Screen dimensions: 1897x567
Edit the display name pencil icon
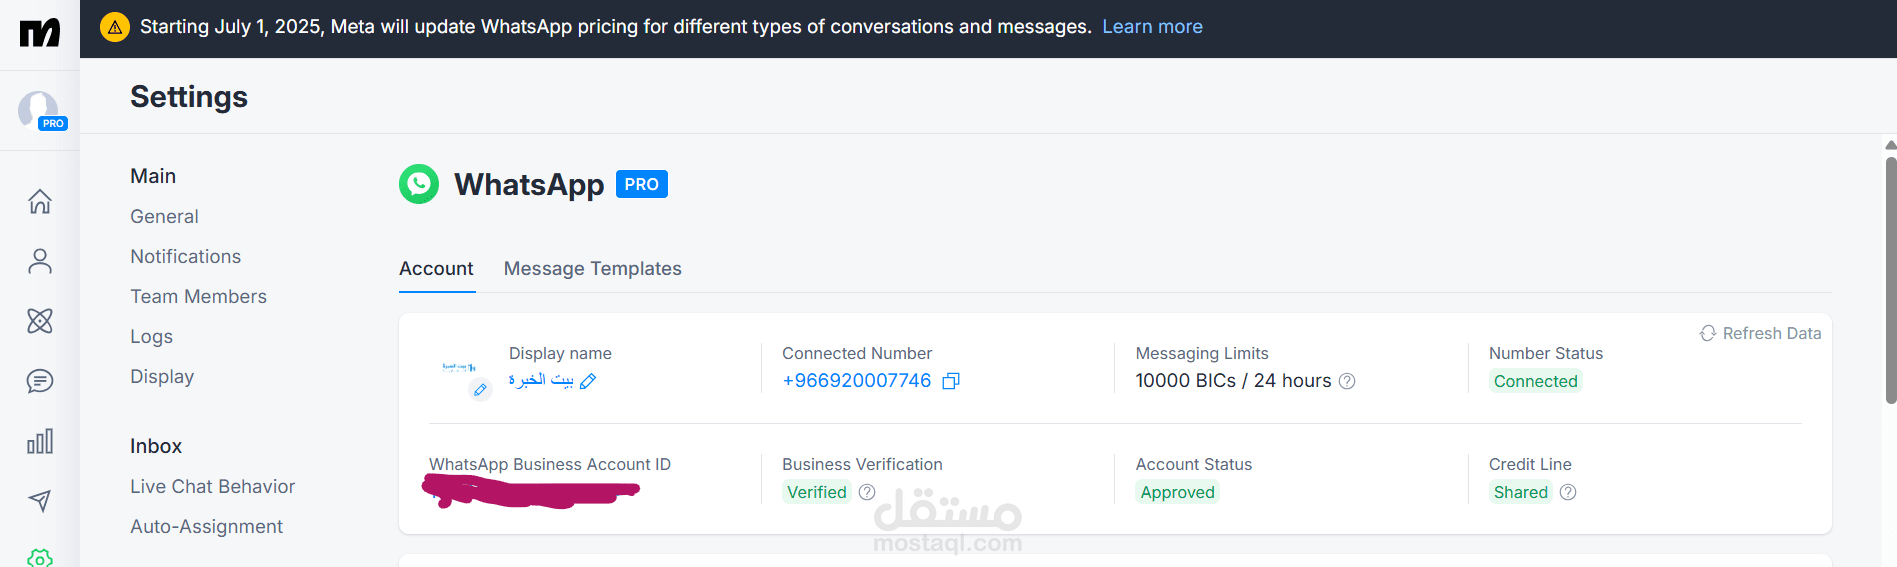click(x=588, y=381)
